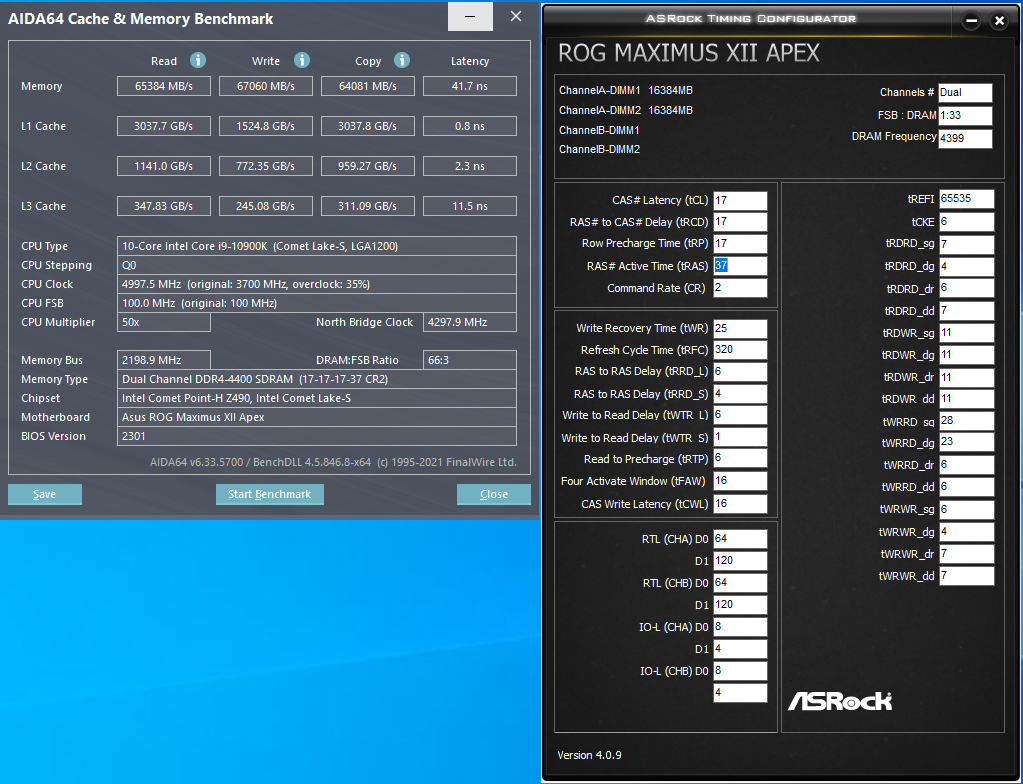Minimize the AIDA64 benchmark window

(x=470, y=16)
